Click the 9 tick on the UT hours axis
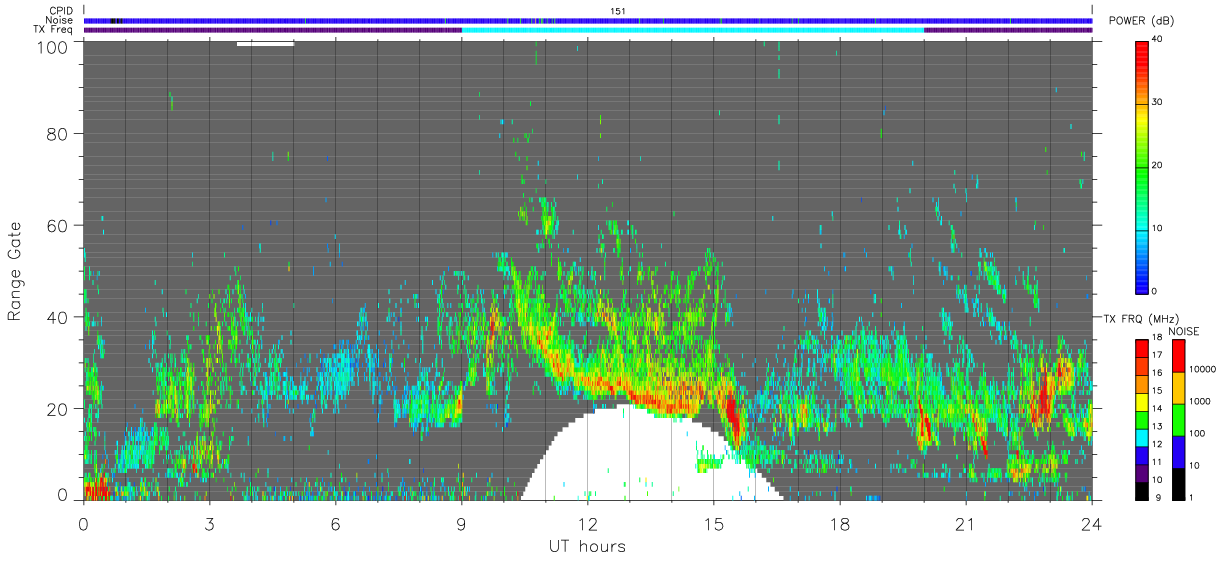 pyautogui.click(x=461, y=523)
